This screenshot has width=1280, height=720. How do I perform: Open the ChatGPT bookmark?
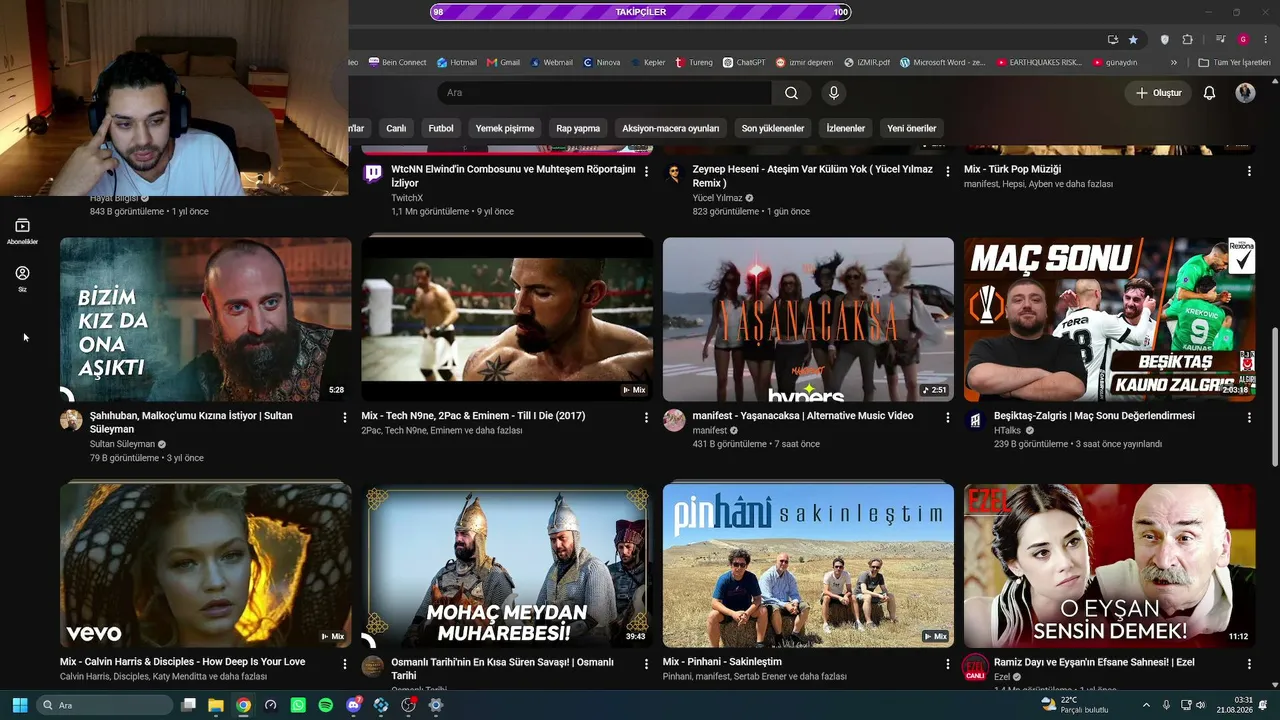pos(744,62)
